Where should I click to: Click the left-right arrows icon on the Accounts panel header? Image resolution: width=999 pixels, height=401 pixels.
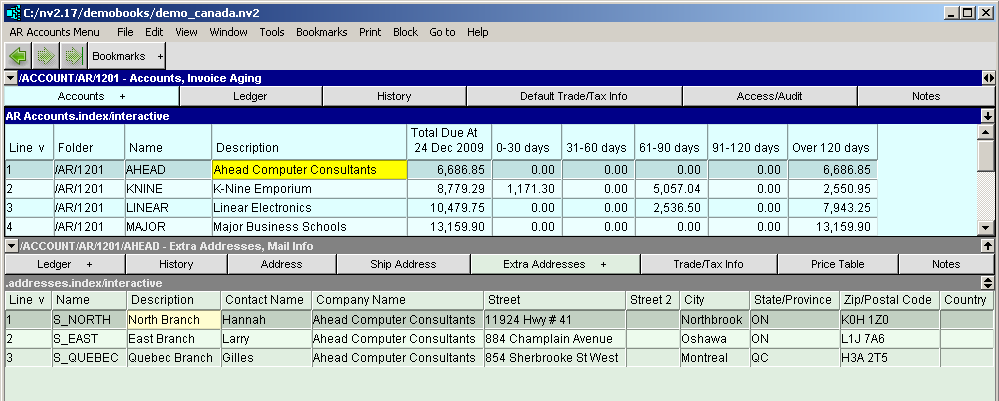tap(988, 77)
